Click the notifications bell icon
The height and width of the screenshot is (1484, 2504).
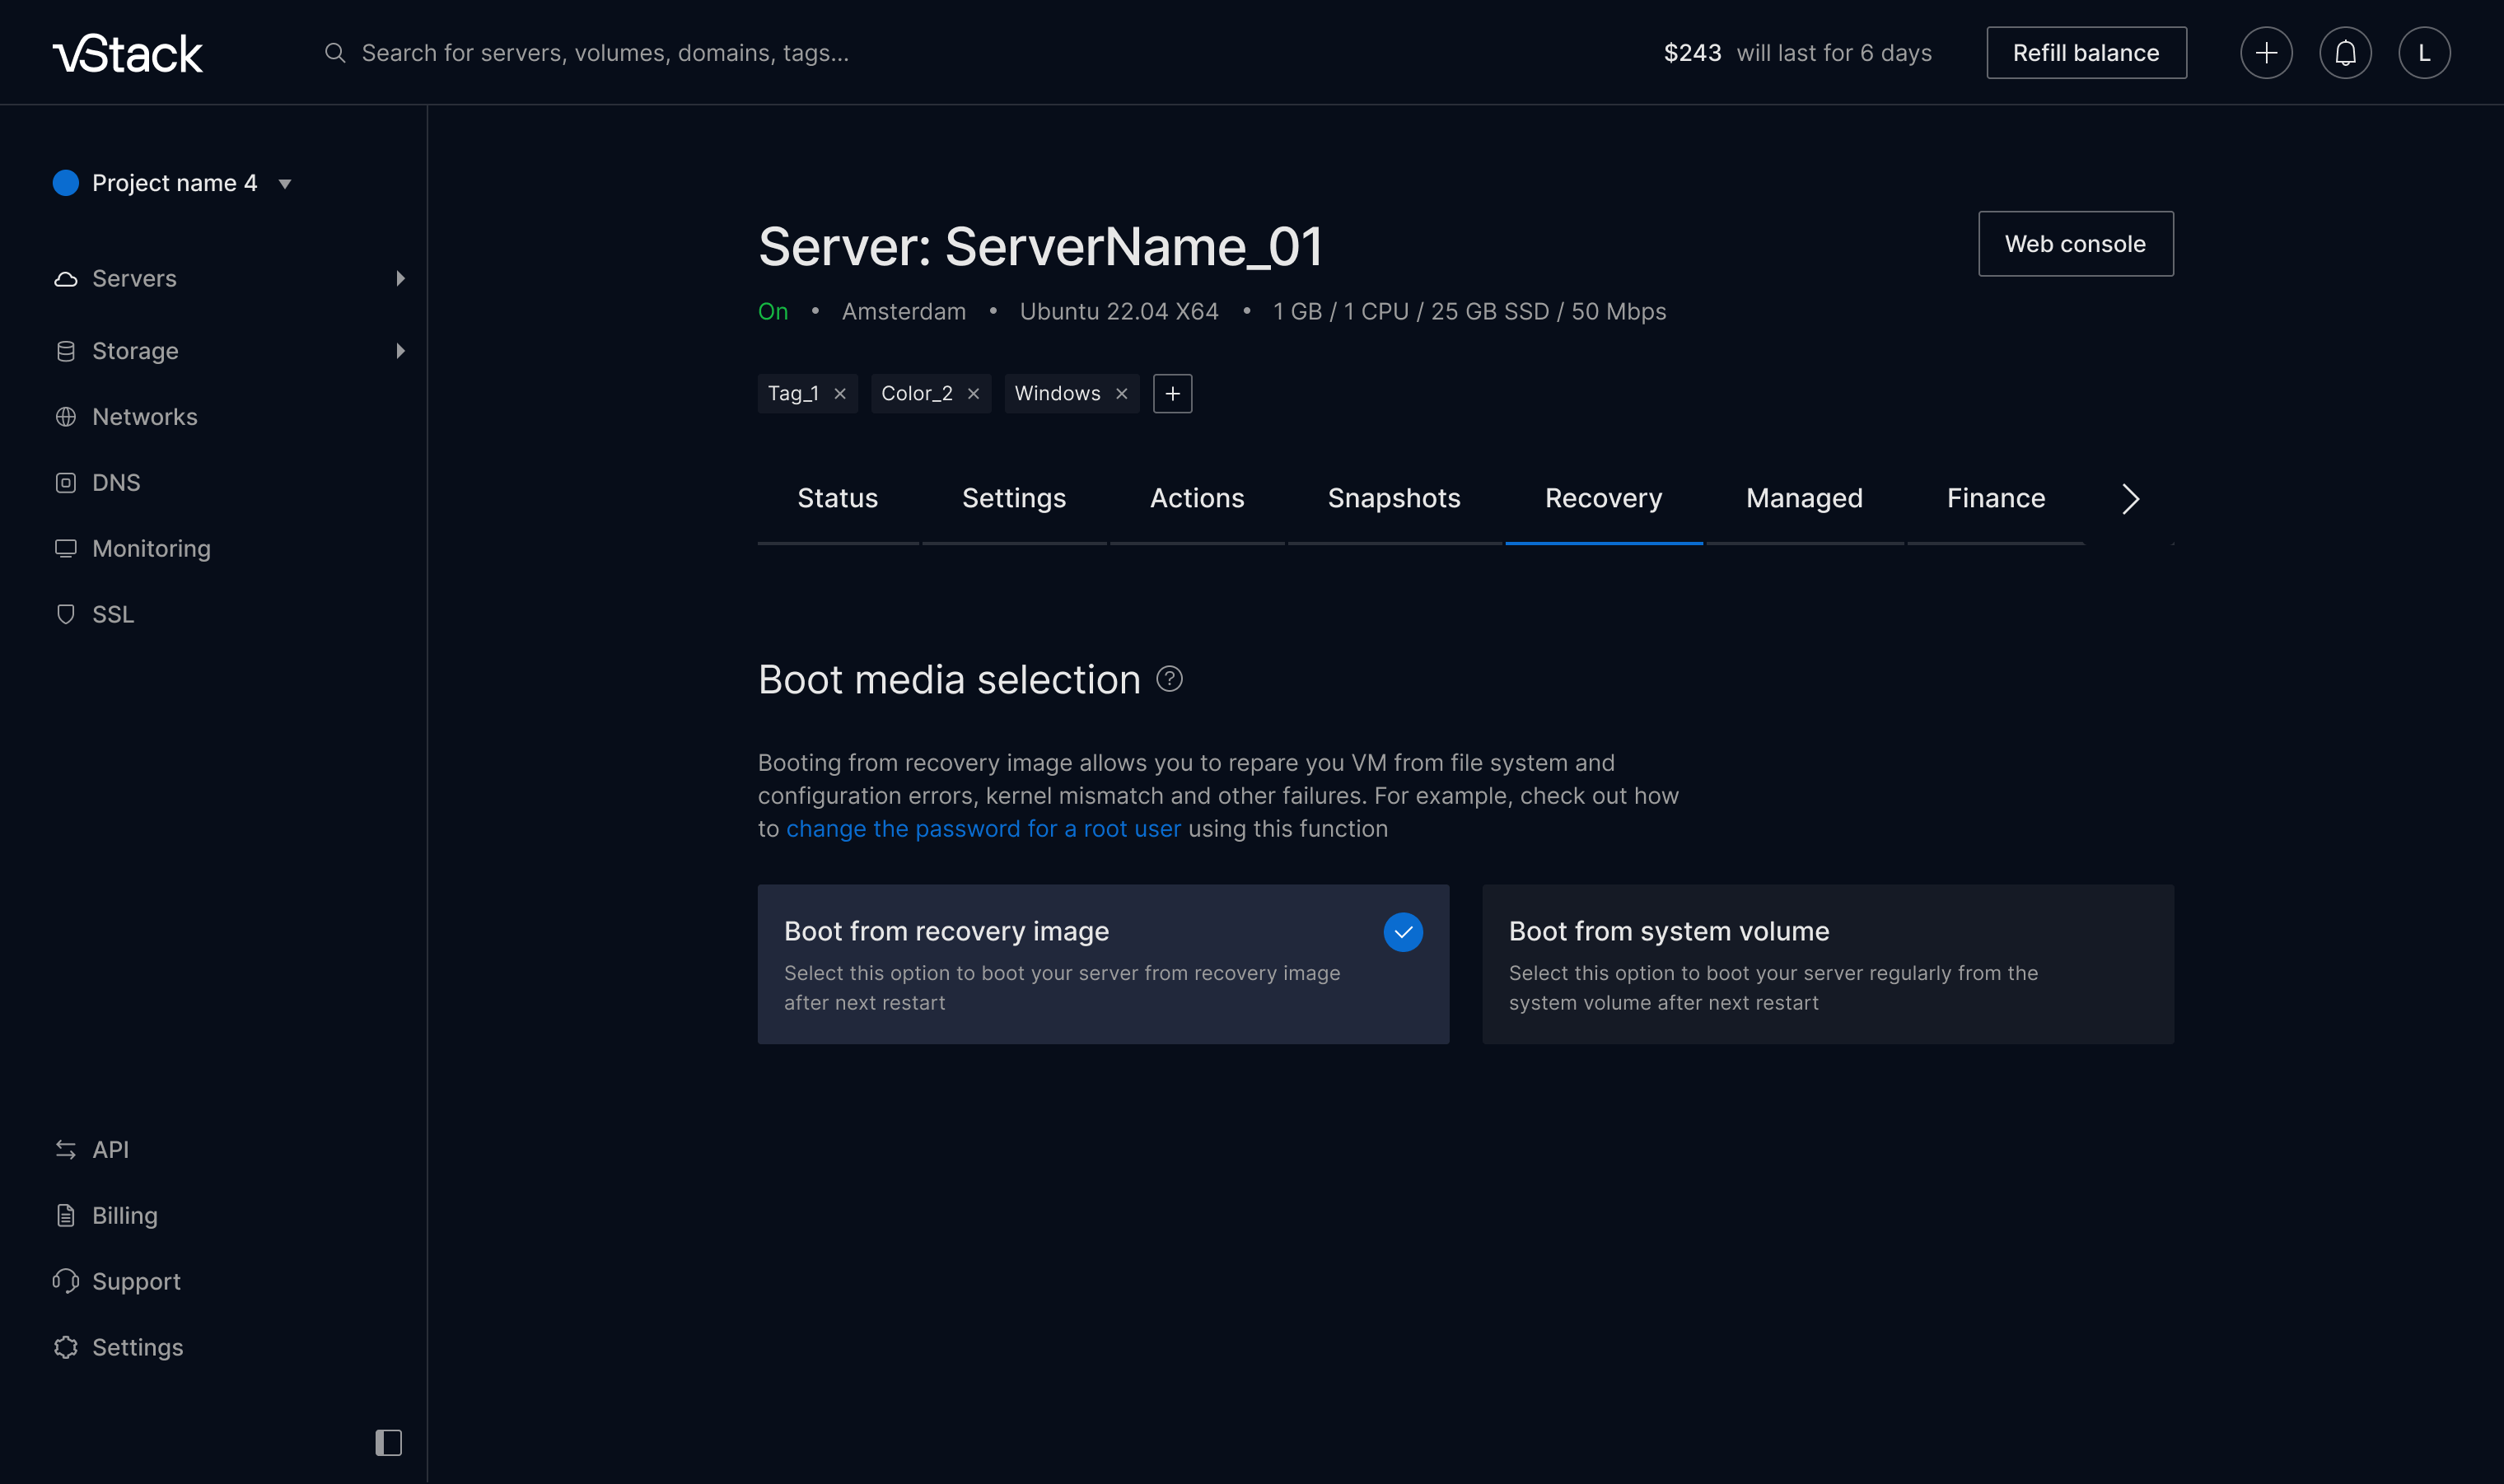click(2345, 53)
